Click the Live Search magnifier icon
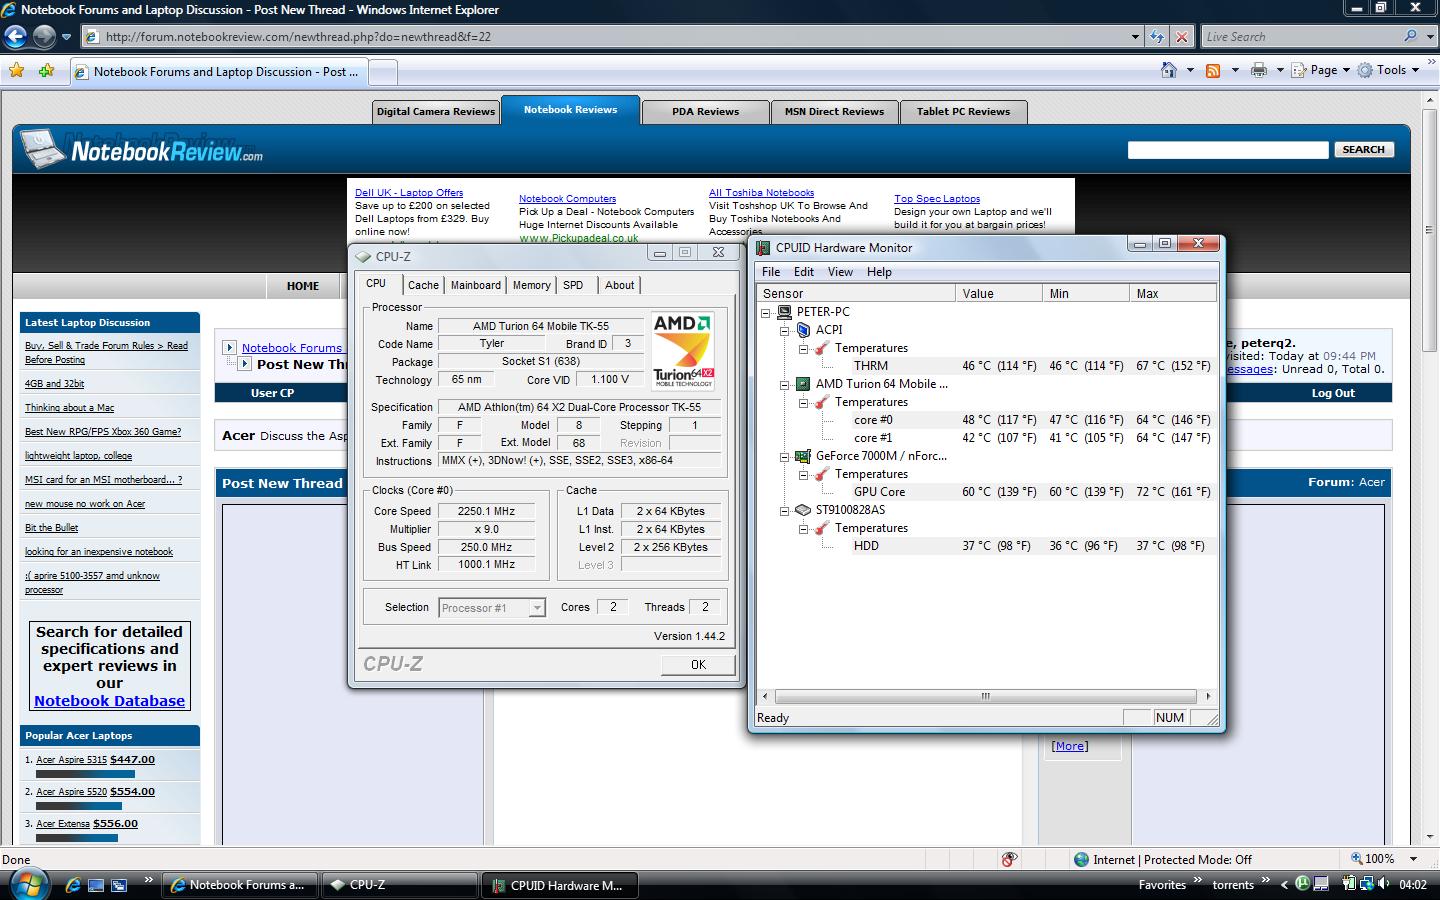The image size is (1440, 900). click(x=1411, y=36)
